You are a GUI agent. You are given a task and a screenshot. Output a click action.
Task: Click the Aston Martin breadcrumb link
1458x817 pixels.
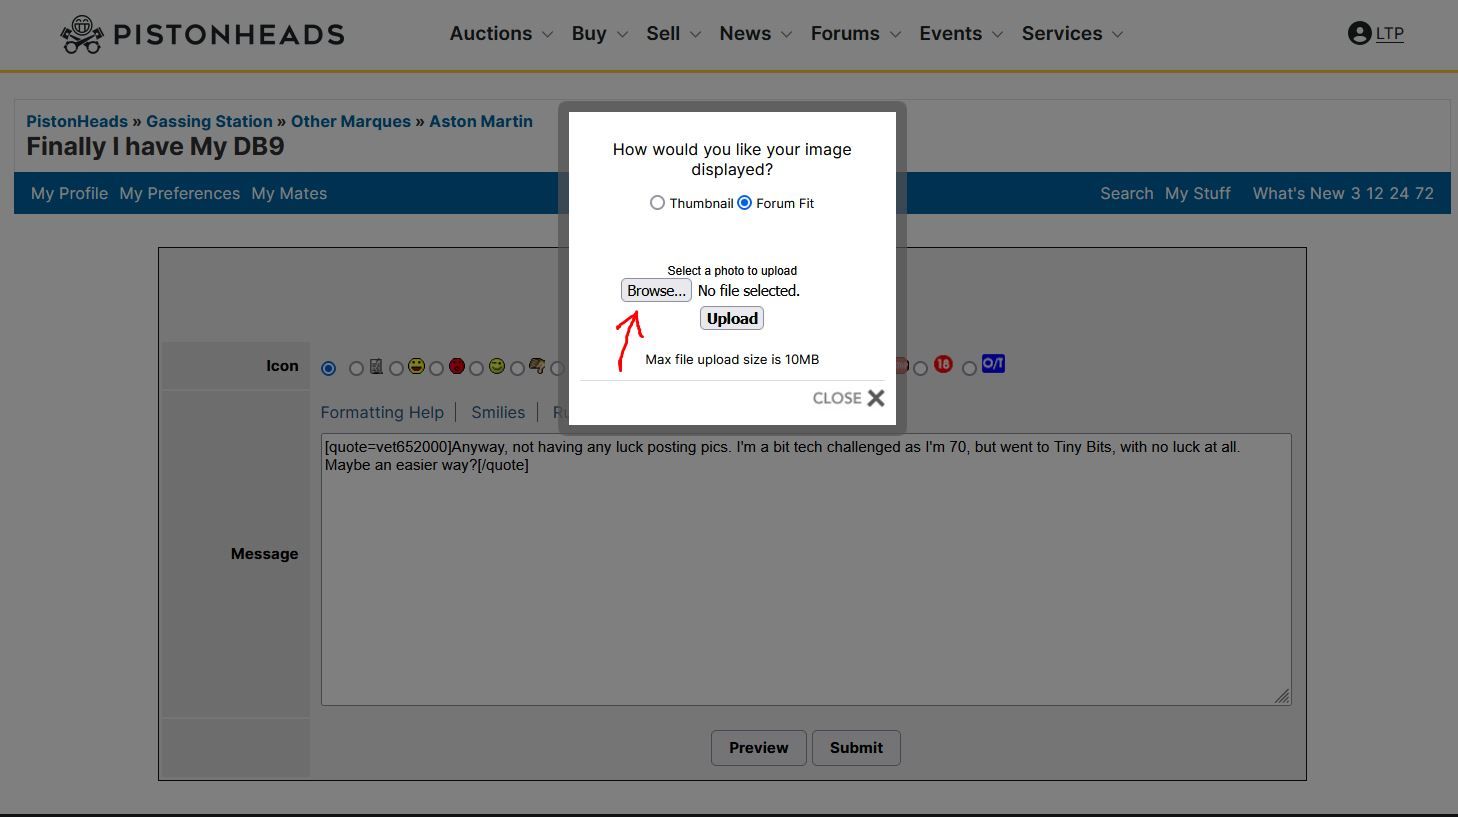click(x=481, y=121)
